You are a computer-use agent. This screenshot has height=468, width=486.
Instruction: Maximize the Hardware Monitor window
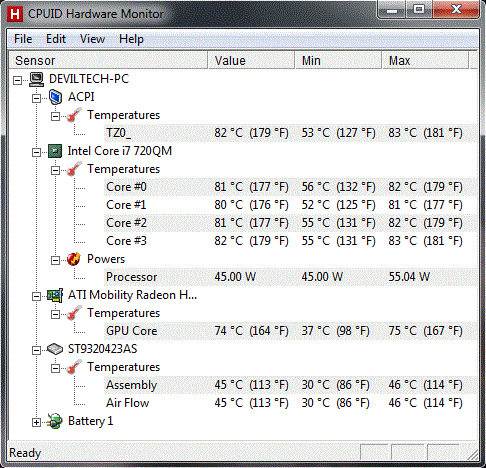pyautogui.click(x=419, y=10)
